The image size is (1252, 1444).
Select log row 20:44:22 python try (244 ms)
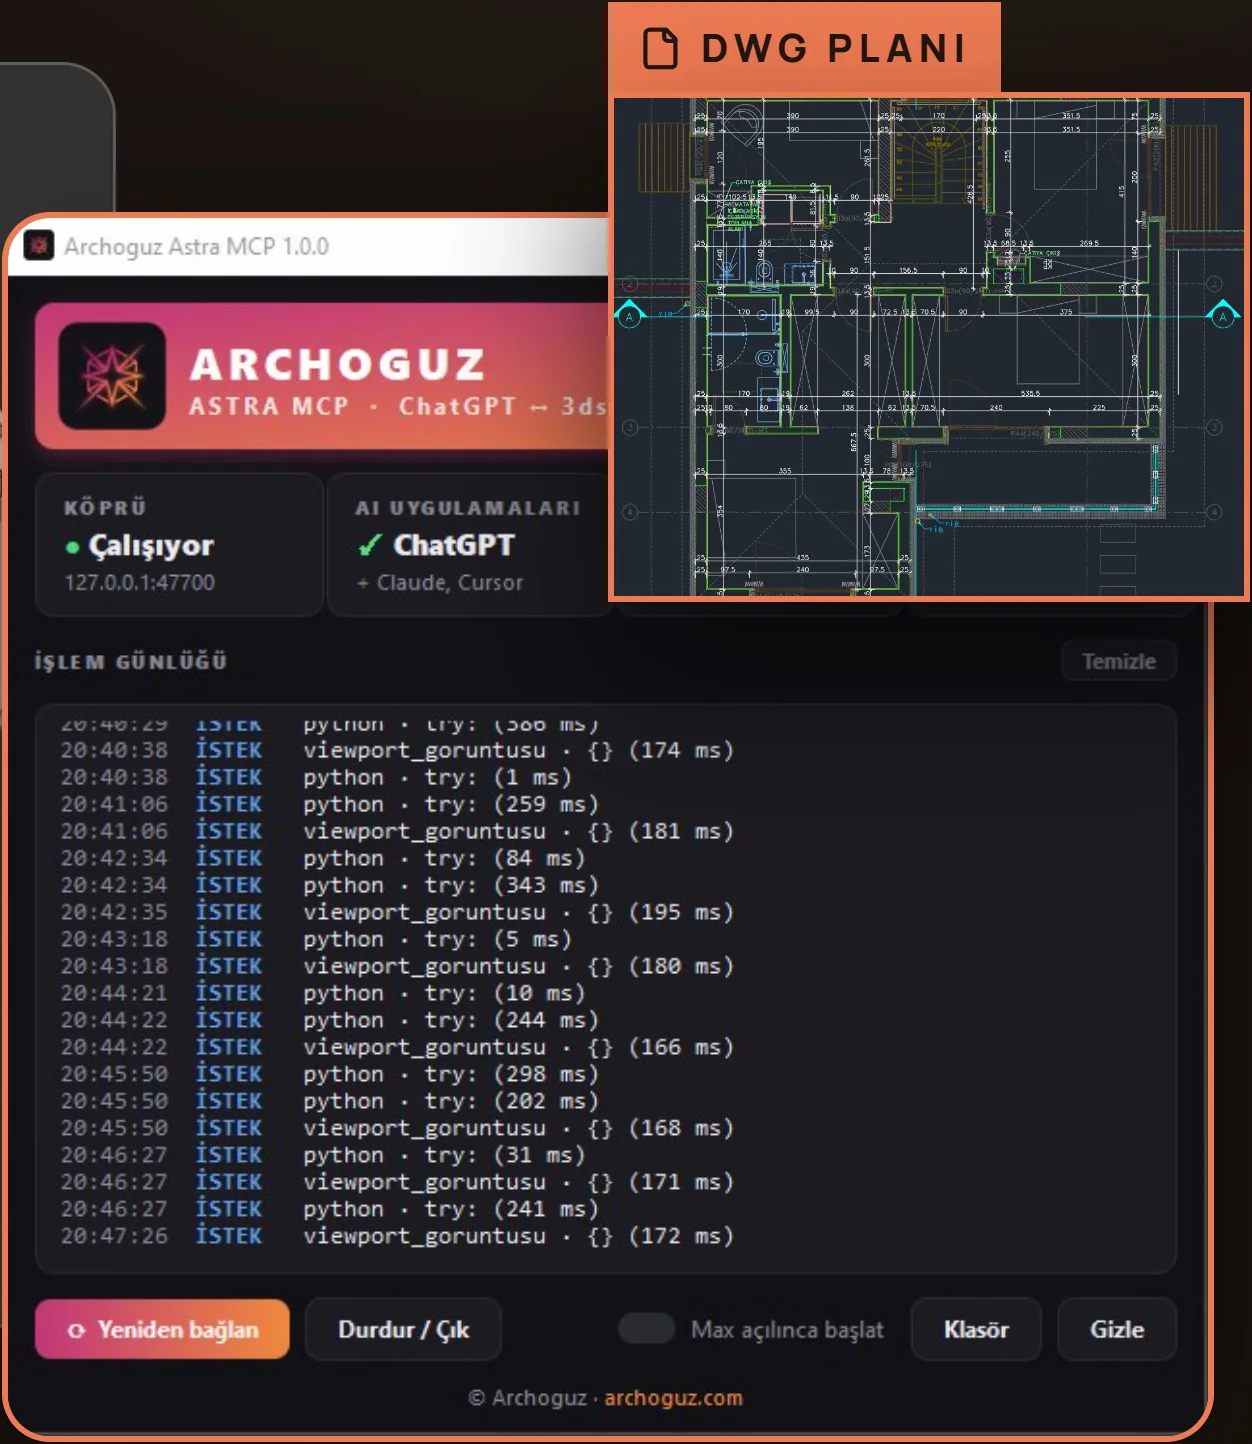pyautogui.click(x=330, y=1020)
